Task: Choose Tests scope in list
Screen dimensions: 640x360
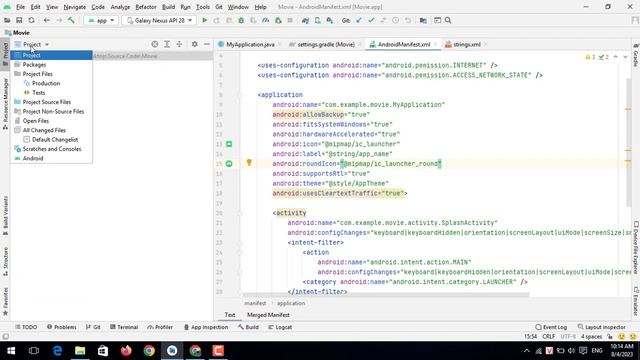Action: pos(51,93)
